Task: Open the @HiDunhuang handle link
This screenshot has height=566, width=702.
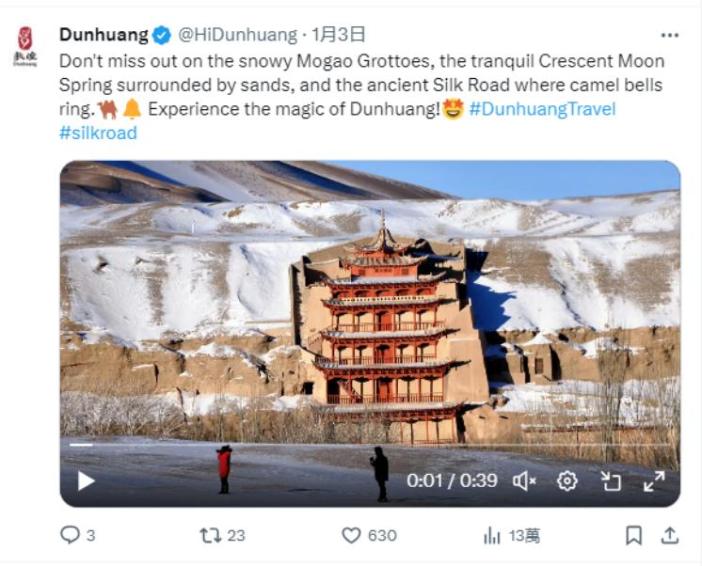Action: [x=237, y=34]
